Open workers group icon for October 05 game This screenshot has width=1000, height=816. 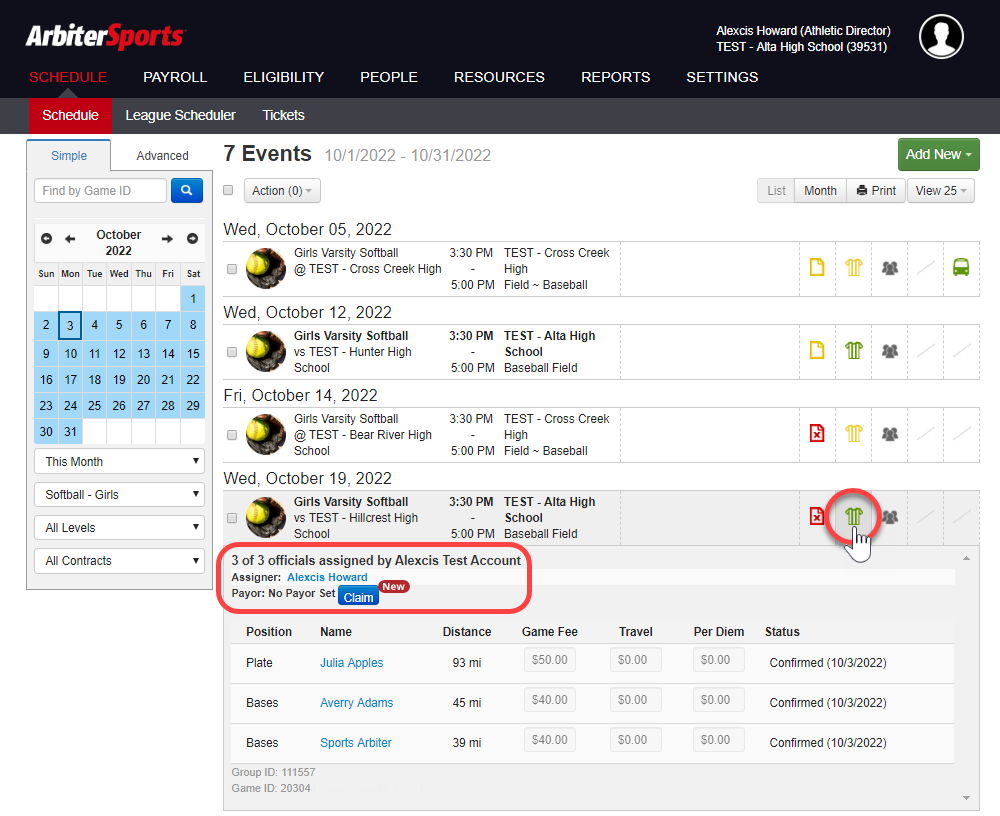tap(890, 268)
